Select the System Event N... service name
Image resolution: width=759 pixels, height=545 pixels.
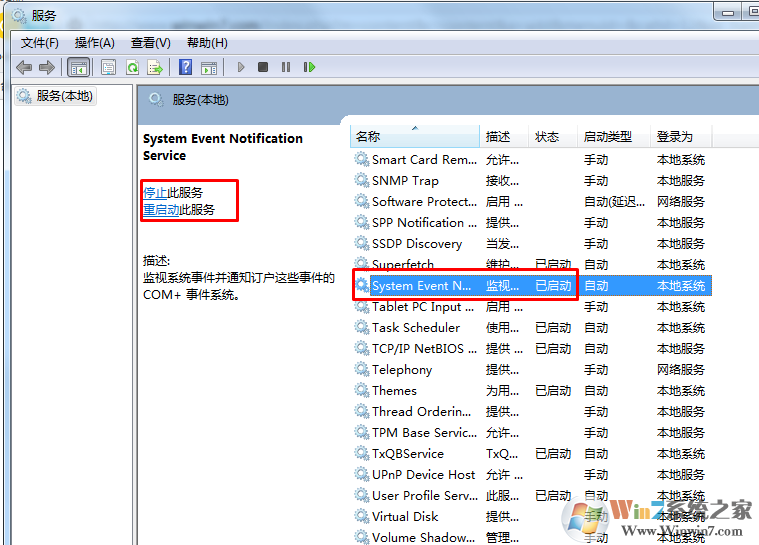[x=422, y=286]
